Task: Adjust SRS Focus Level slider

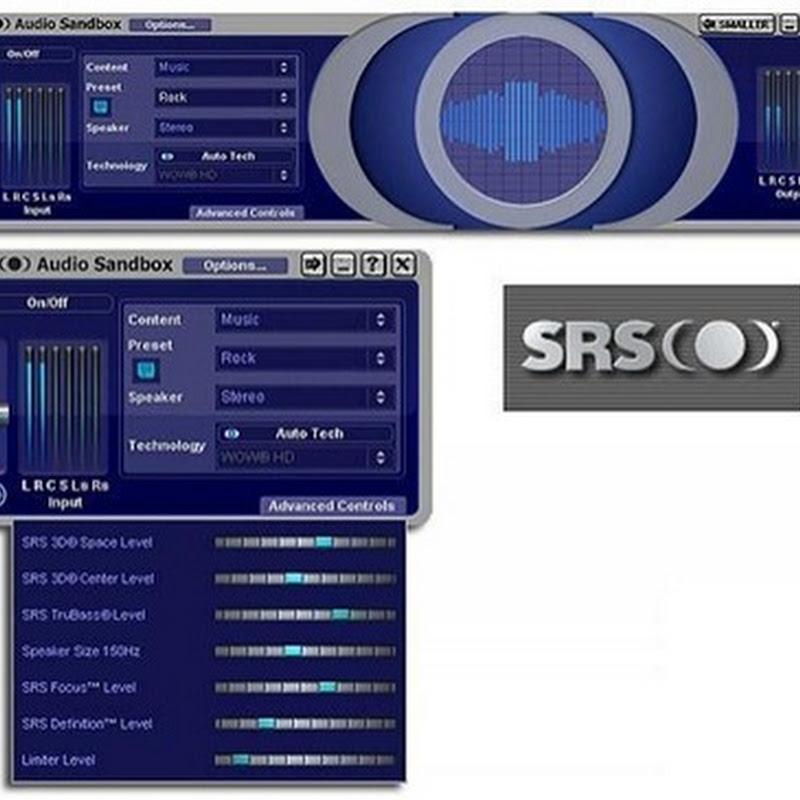Action: point(305,687)
